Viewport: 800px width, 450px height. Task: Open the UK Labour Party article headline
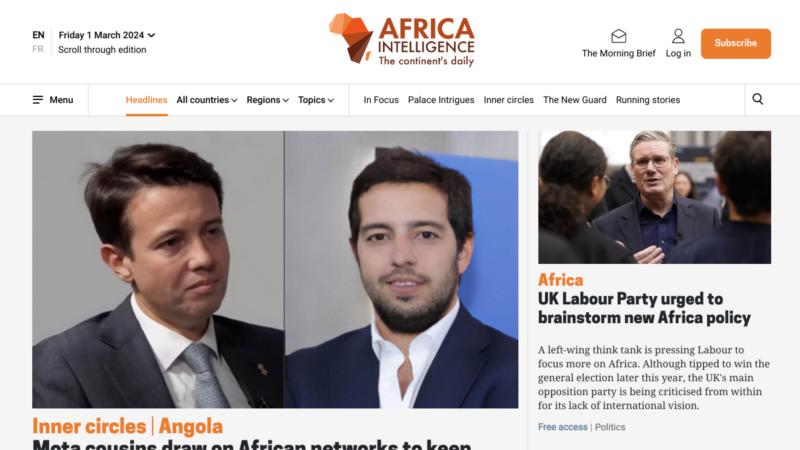[x=644, y=308]
